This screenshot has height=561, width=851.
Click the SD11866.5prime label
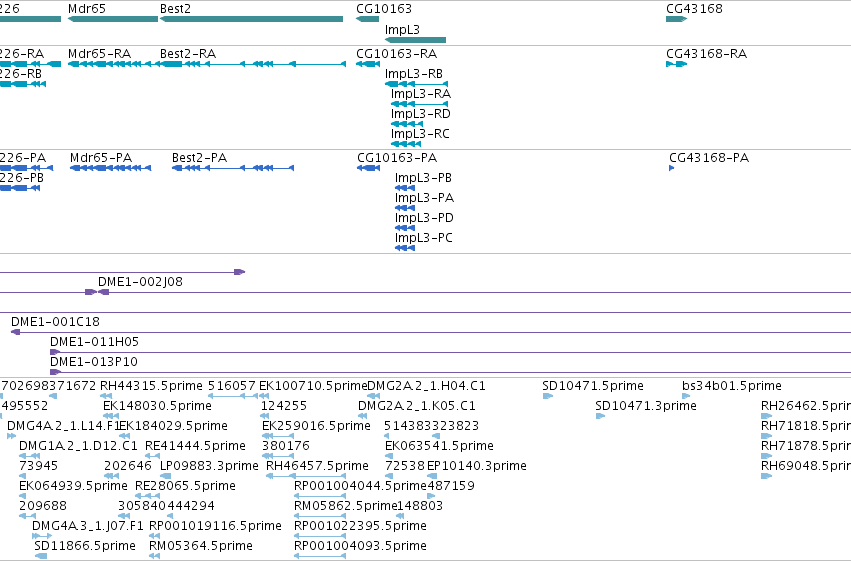85,546
